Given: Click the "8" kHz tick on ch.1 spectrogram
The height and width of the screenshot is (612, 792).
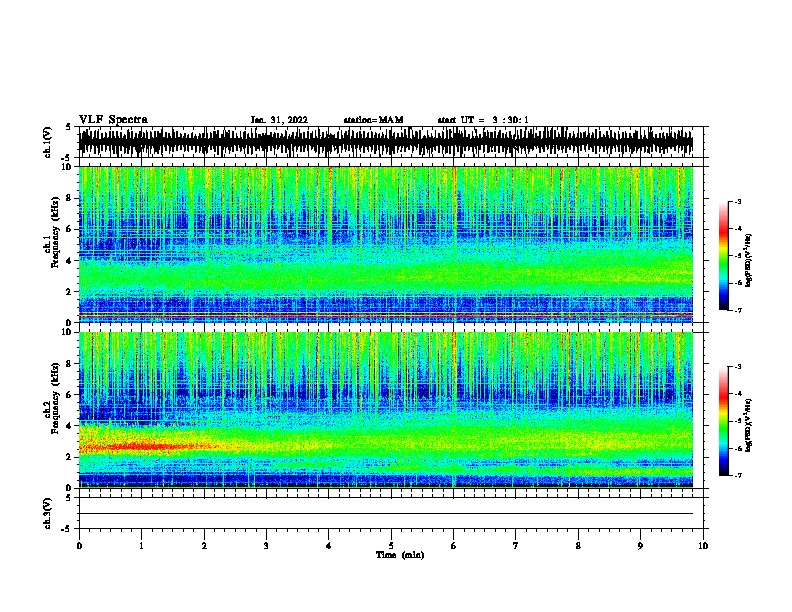Looking at the screenshot, I should tap(70, 198).
